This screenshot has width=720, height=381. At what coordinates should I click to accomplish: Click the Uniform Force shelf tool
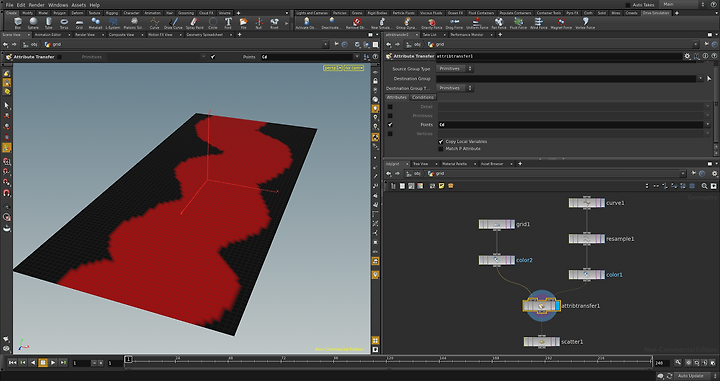[477, 23]
